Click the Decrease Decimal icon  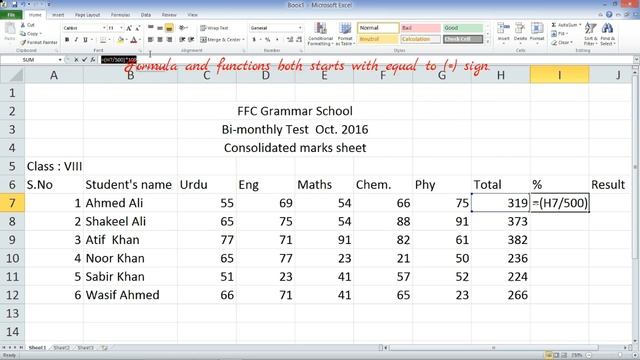click(x=299, y=40)
